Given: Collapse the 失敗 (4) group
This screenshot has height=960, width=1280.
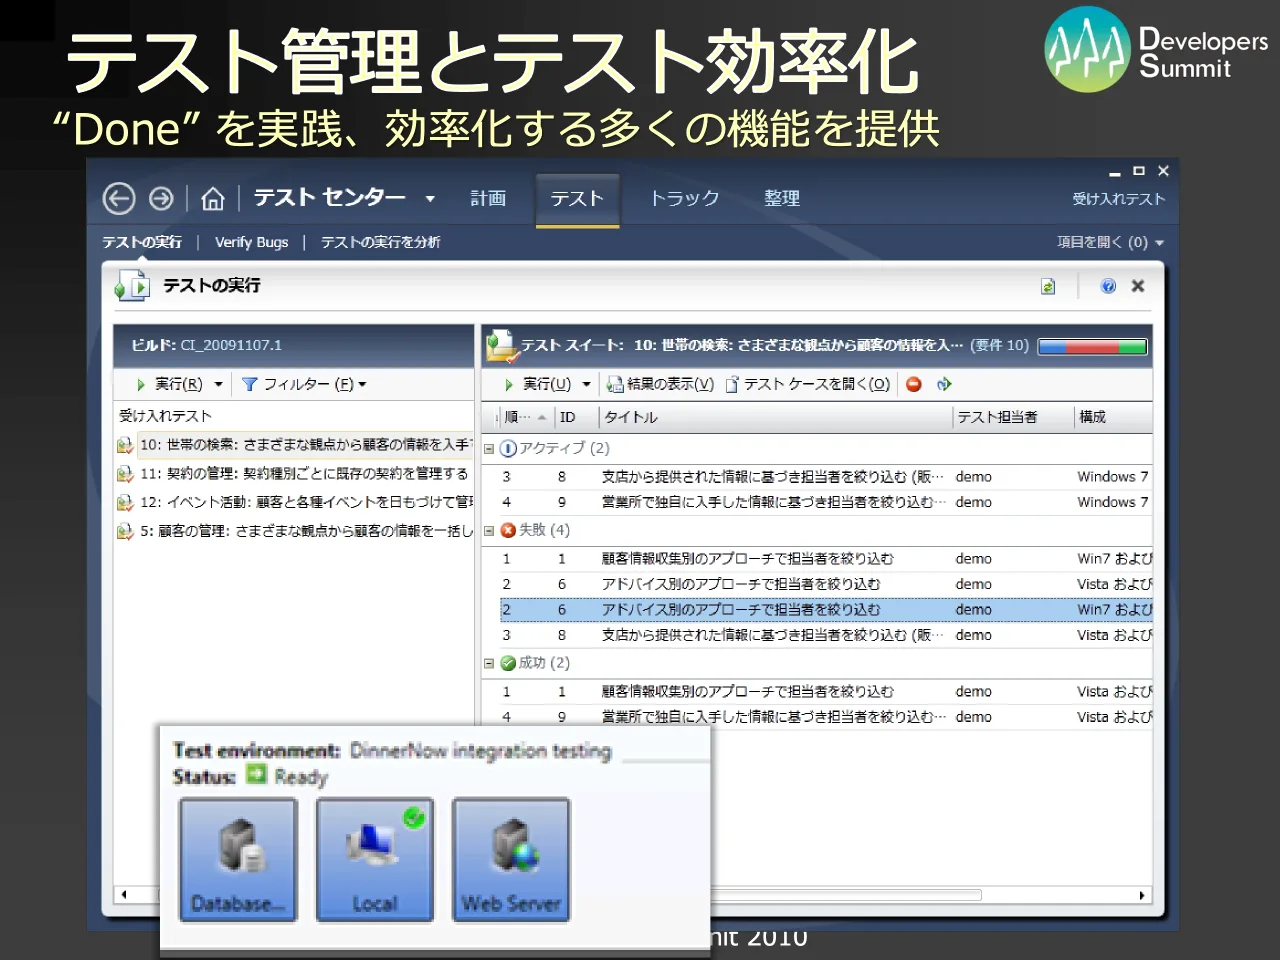Looking at the screenshot, I should [489, 531].
